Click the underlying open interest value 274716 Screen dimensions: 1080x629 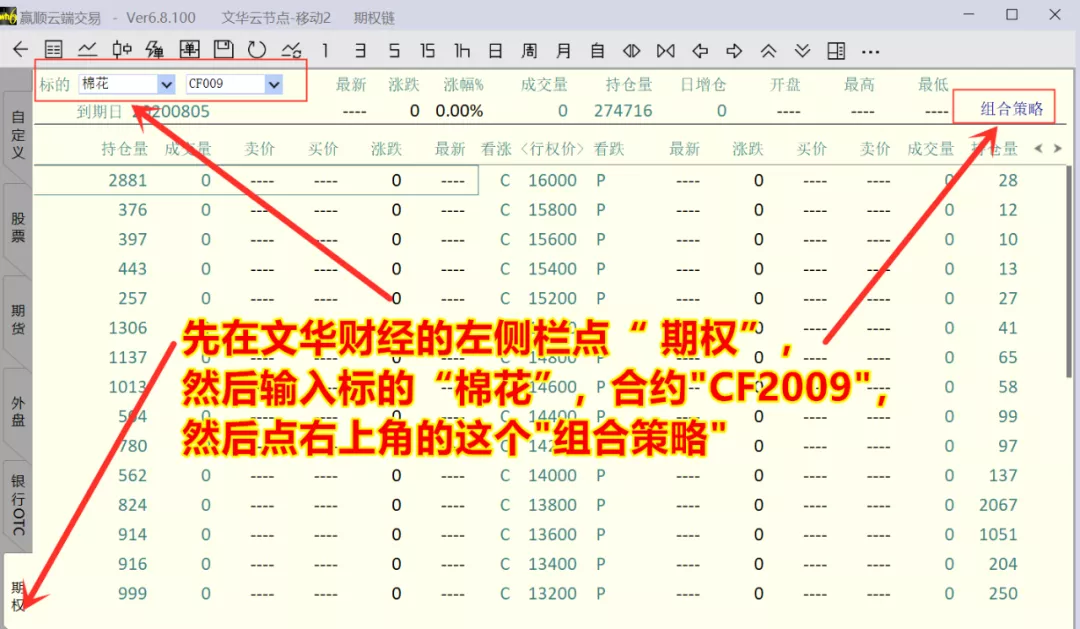[623, 111]
